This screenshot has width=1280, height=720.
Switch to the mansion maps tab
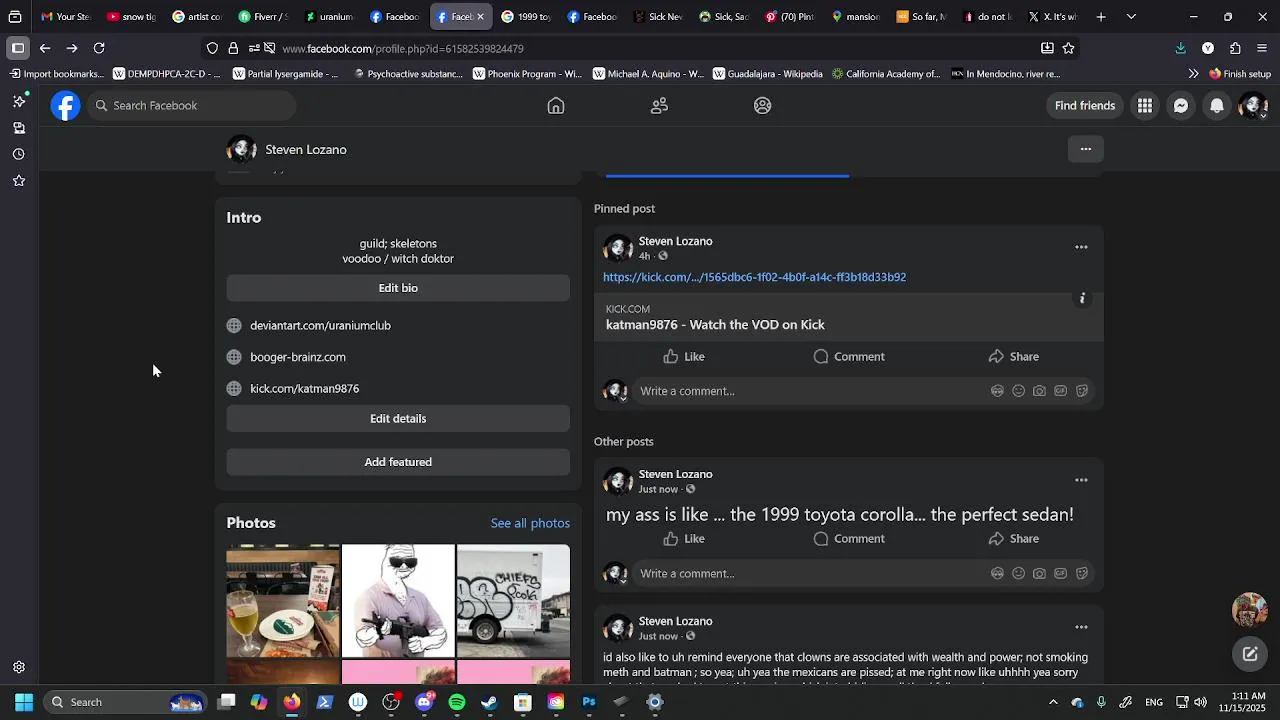pos(856,17)
